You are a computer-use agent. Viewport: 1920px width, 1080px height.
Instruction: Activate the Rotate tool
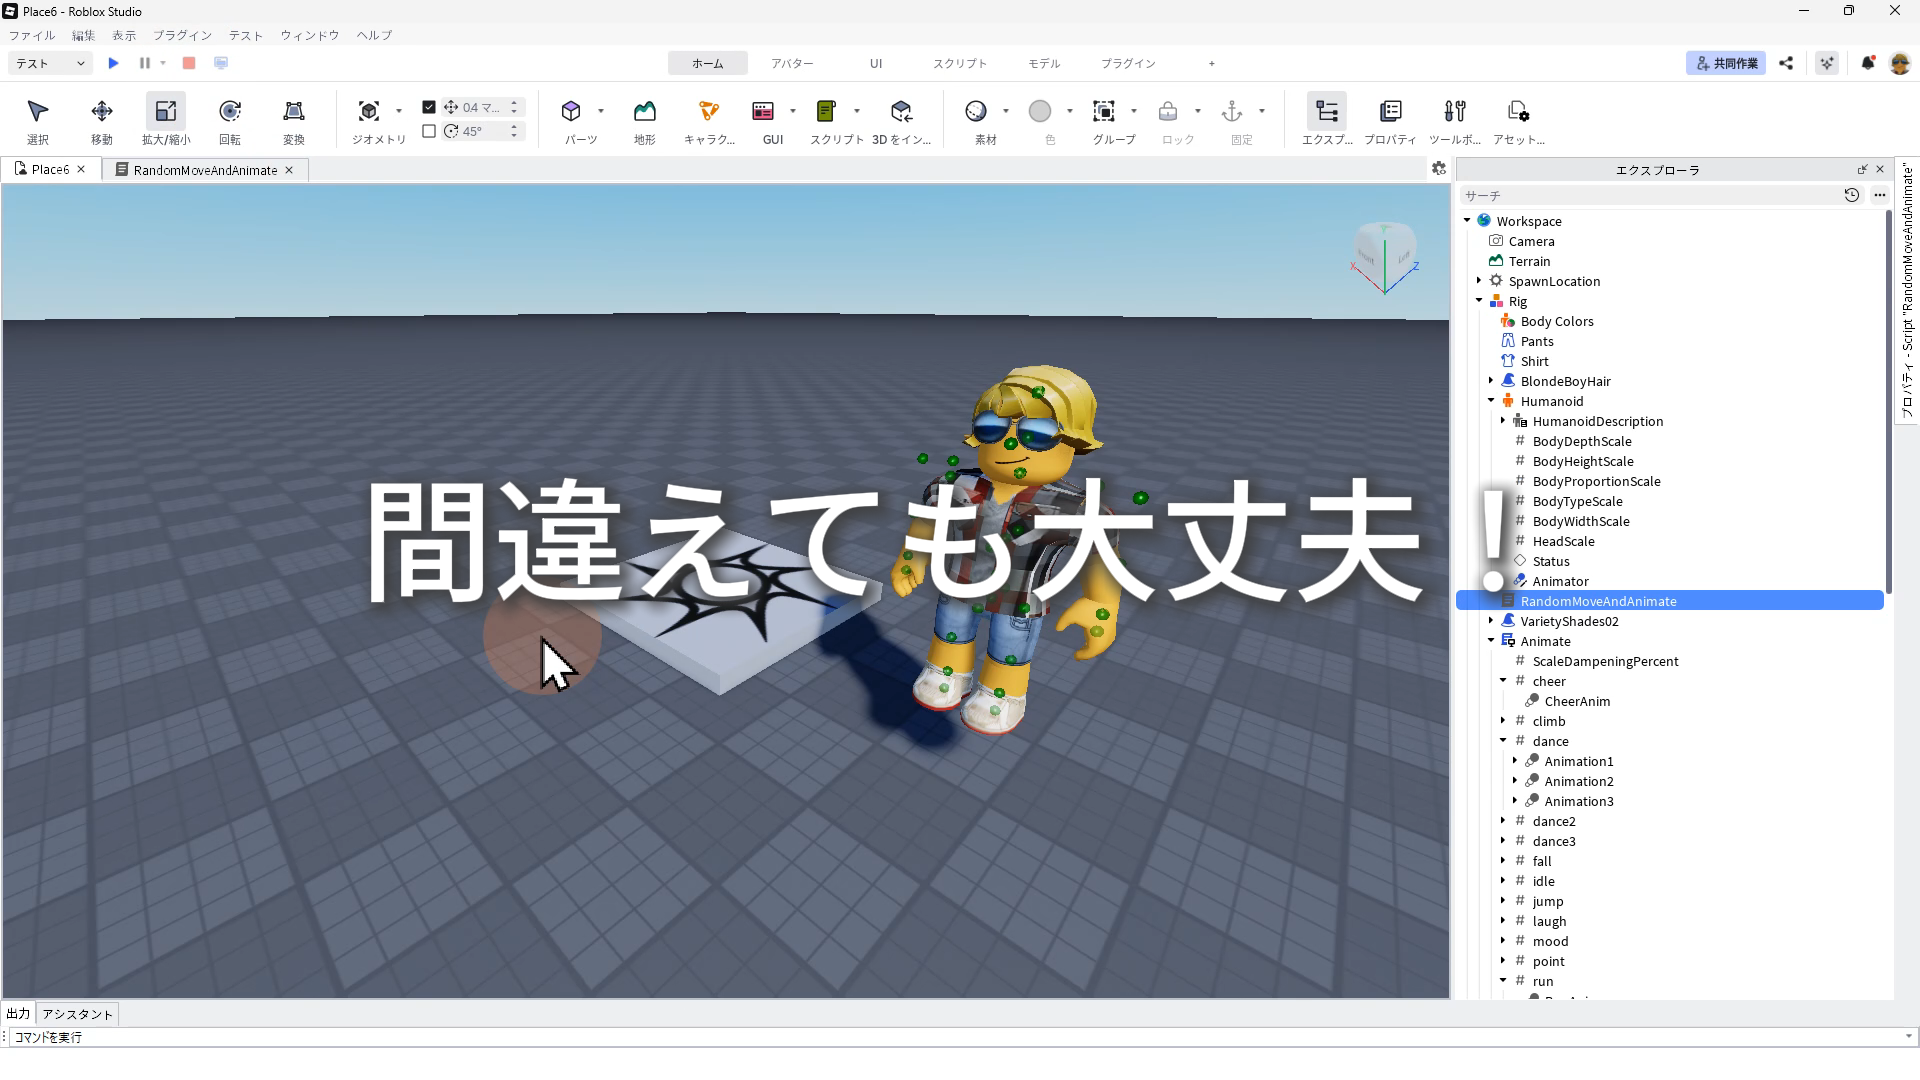tap(230, 111)
